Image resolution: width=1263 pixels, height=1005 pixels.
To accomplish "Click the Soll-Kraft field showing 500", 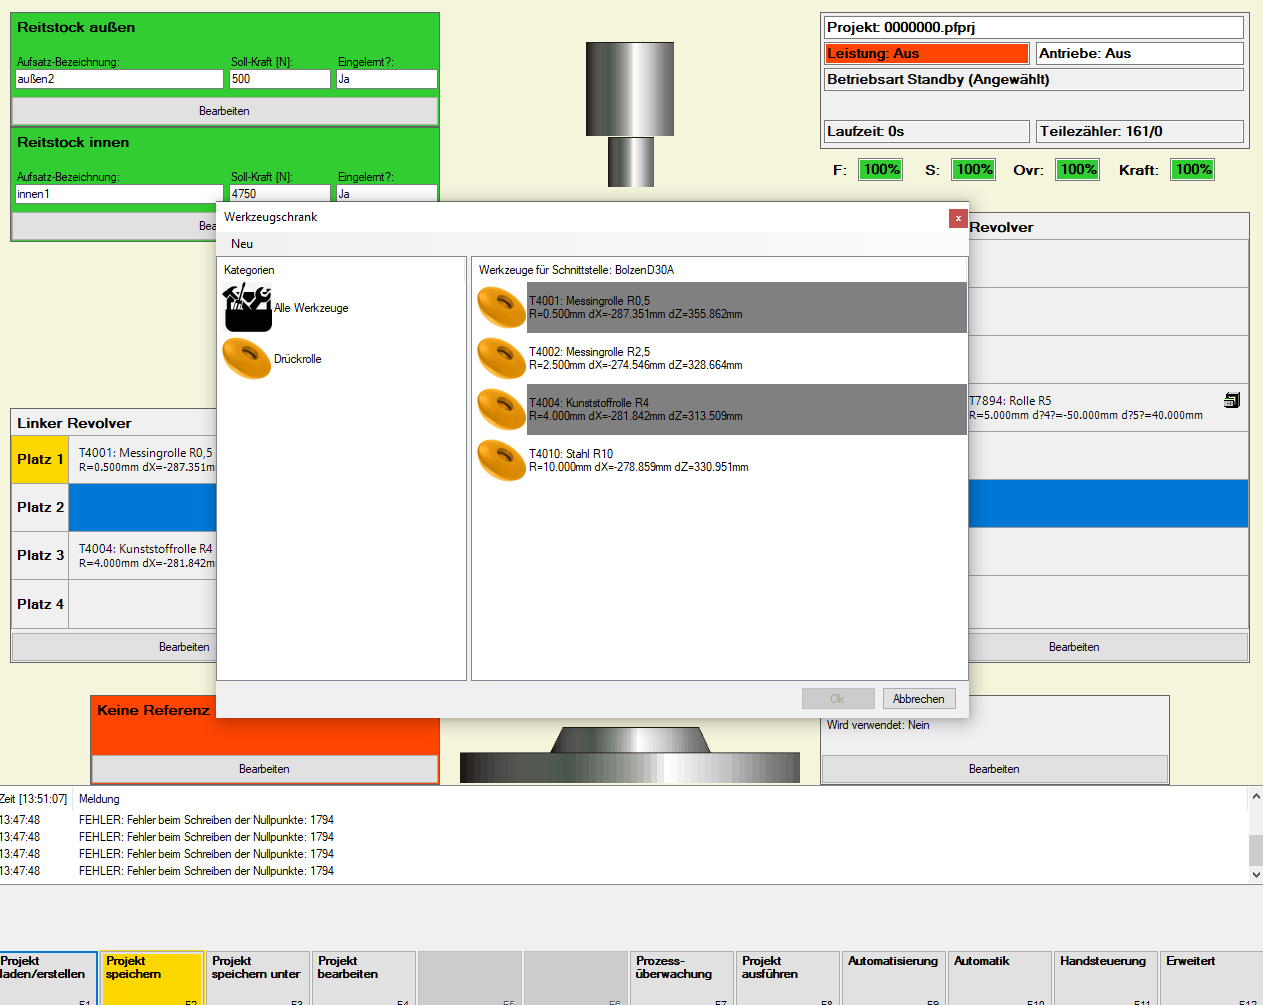I will [279, 79].
